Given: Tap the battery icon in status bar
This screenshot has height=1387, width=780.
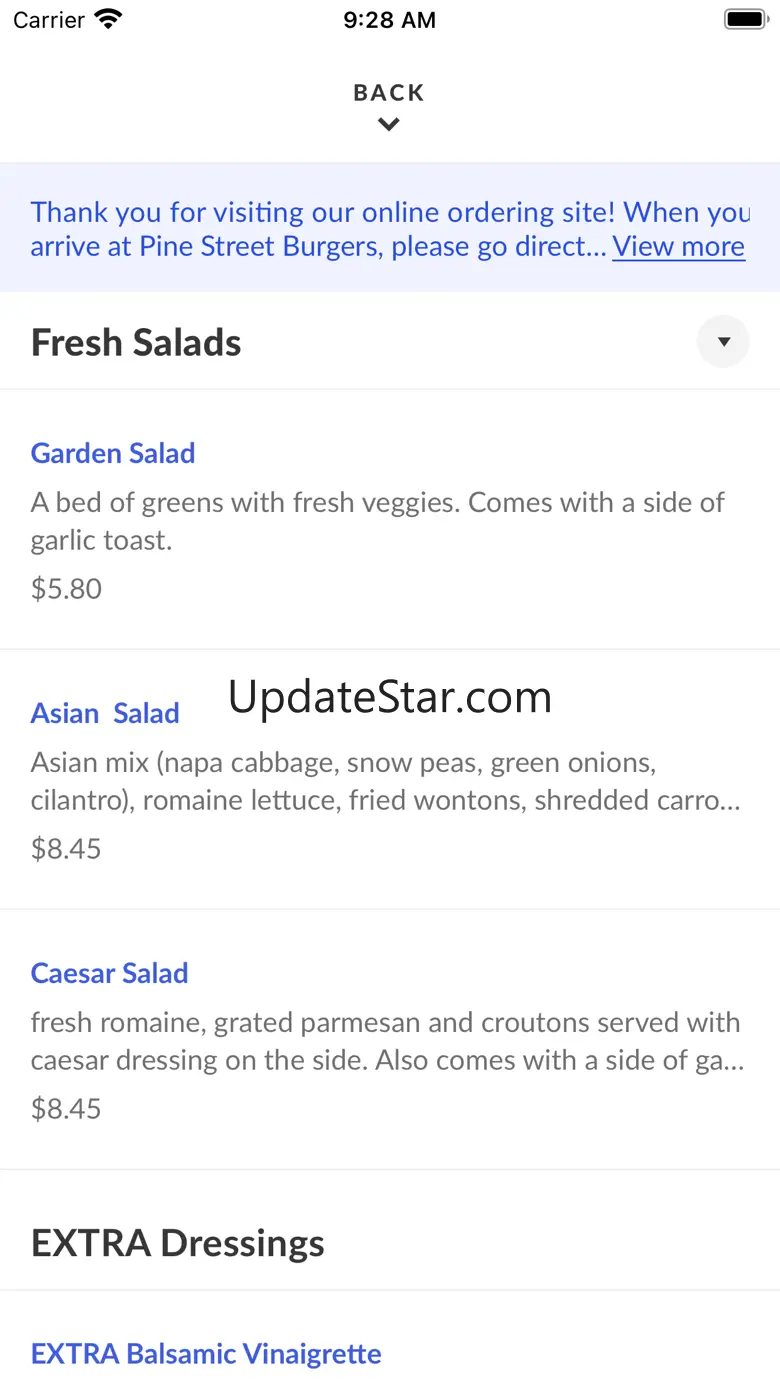Looking at the screenshot, I should [745, 19].
